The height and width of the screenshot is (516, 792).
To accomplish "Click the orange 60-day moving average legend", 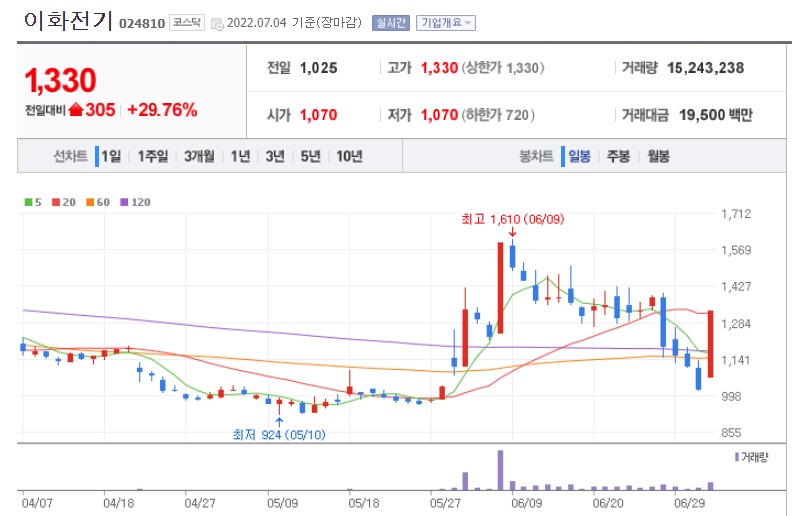I will pyautogui.click(x=97, y=202).
